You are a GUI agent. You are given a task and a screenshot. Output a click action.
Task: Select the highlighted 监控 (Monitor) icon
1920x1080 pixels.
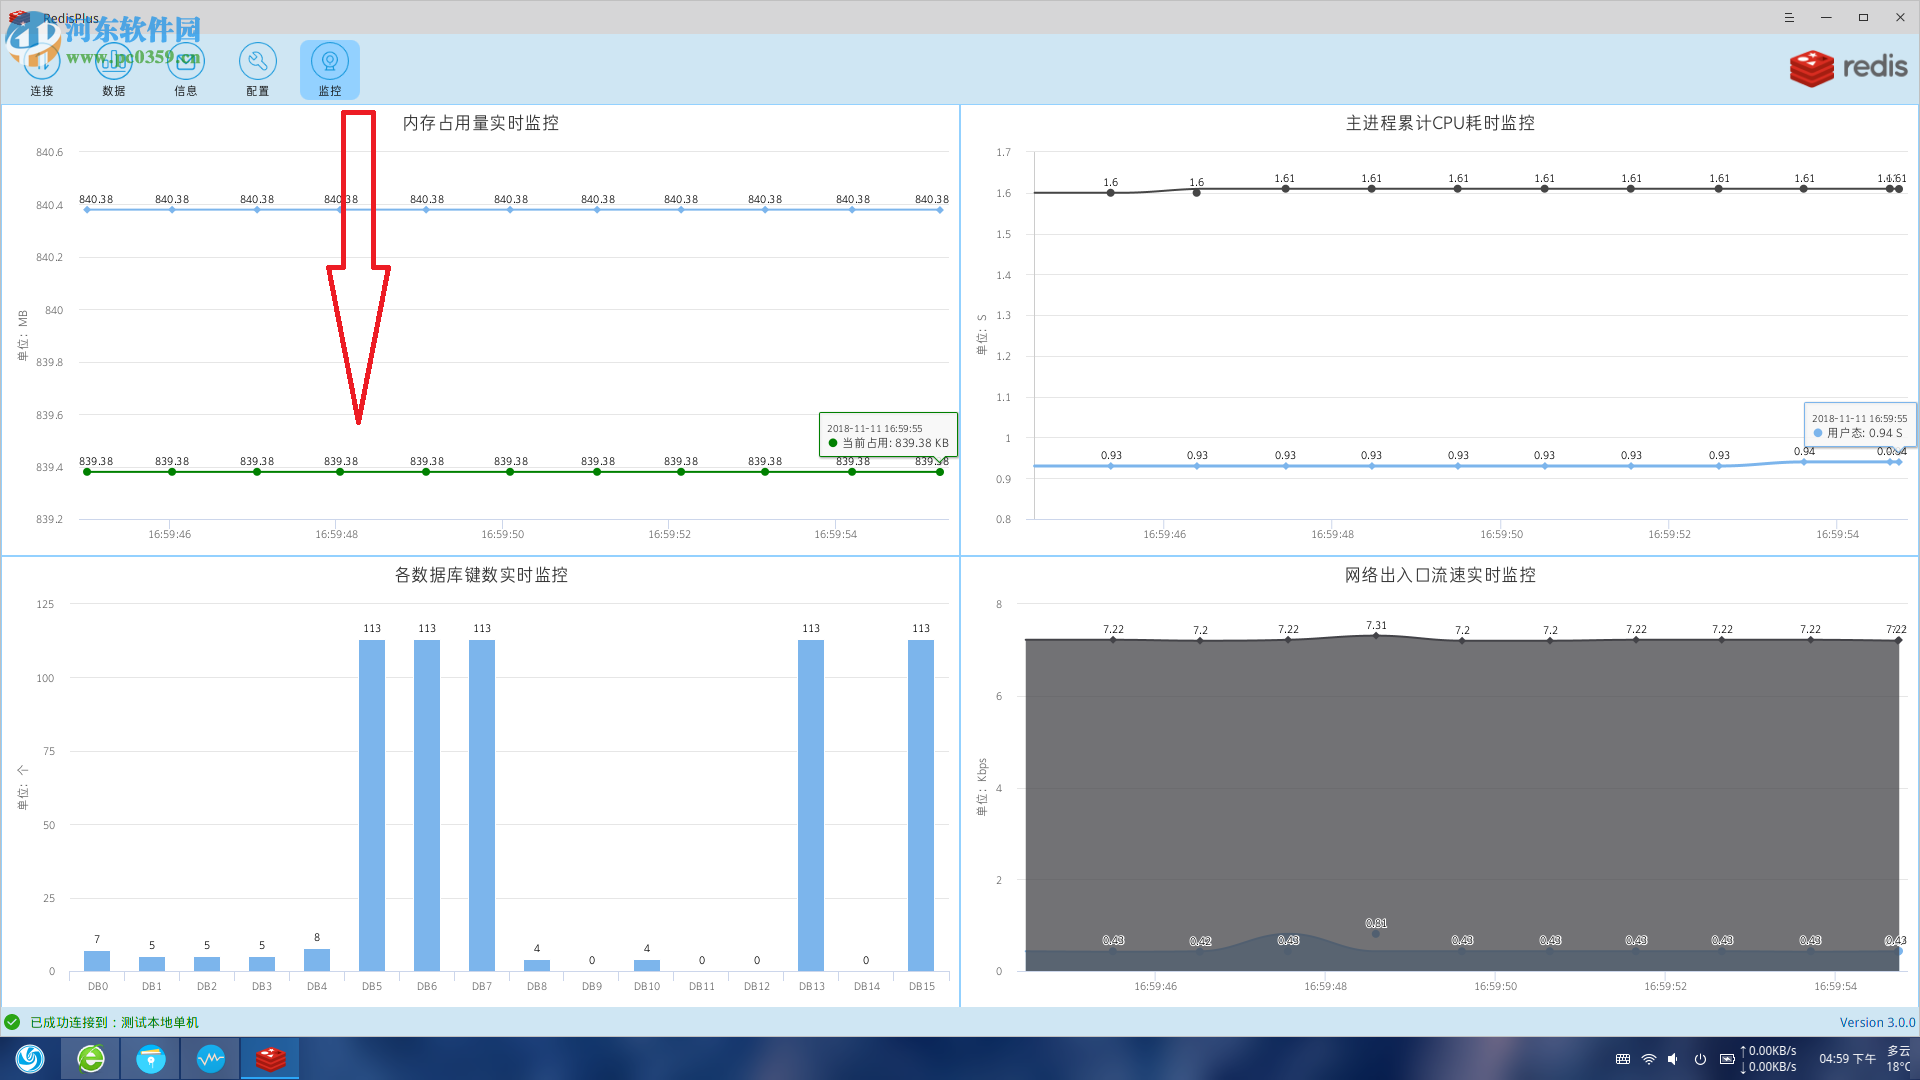(x=330, y=62)
